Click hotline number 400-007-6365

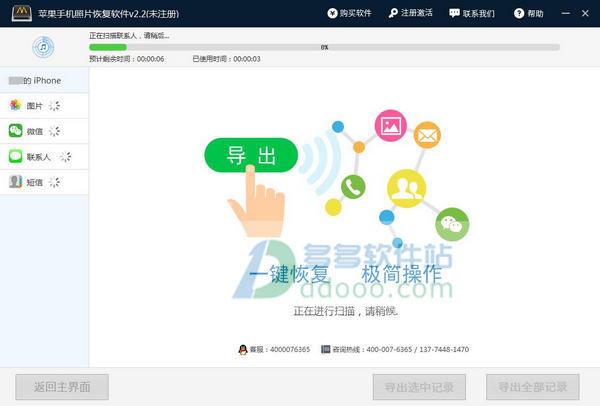389,349
